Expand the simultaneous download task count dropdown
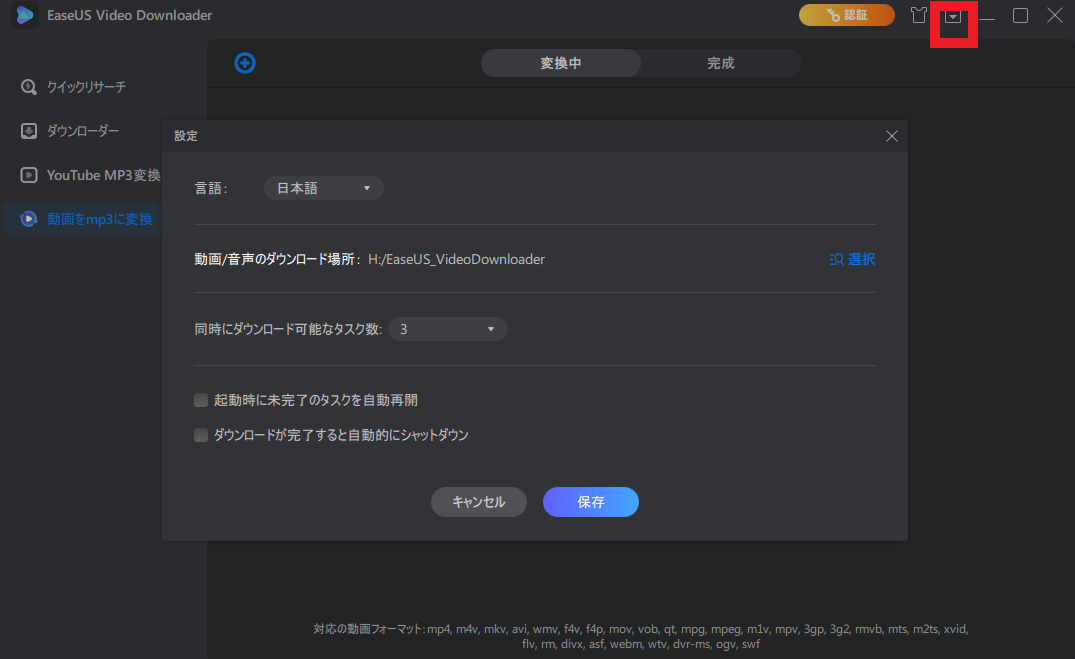Screen dimensions: 1075x659 [x=448, y=329]
